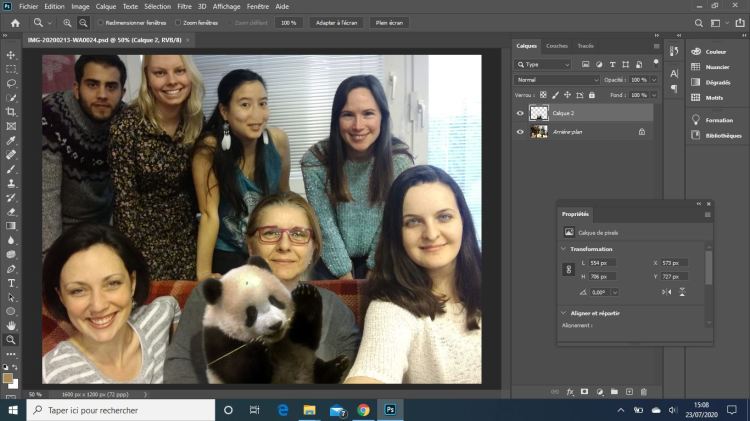Toggle lock image pixels brush icon
The height and width of the screenshot is (421, 750).
pos(555,95)
